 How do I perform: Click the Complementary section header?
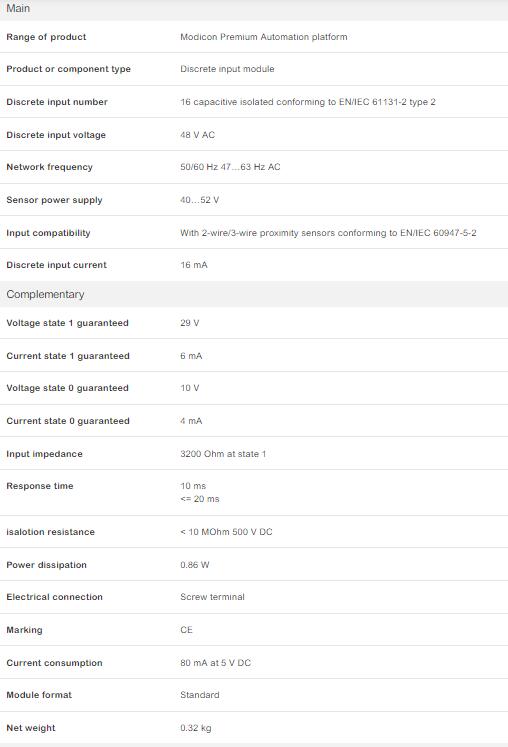click(x=254, y=294)
